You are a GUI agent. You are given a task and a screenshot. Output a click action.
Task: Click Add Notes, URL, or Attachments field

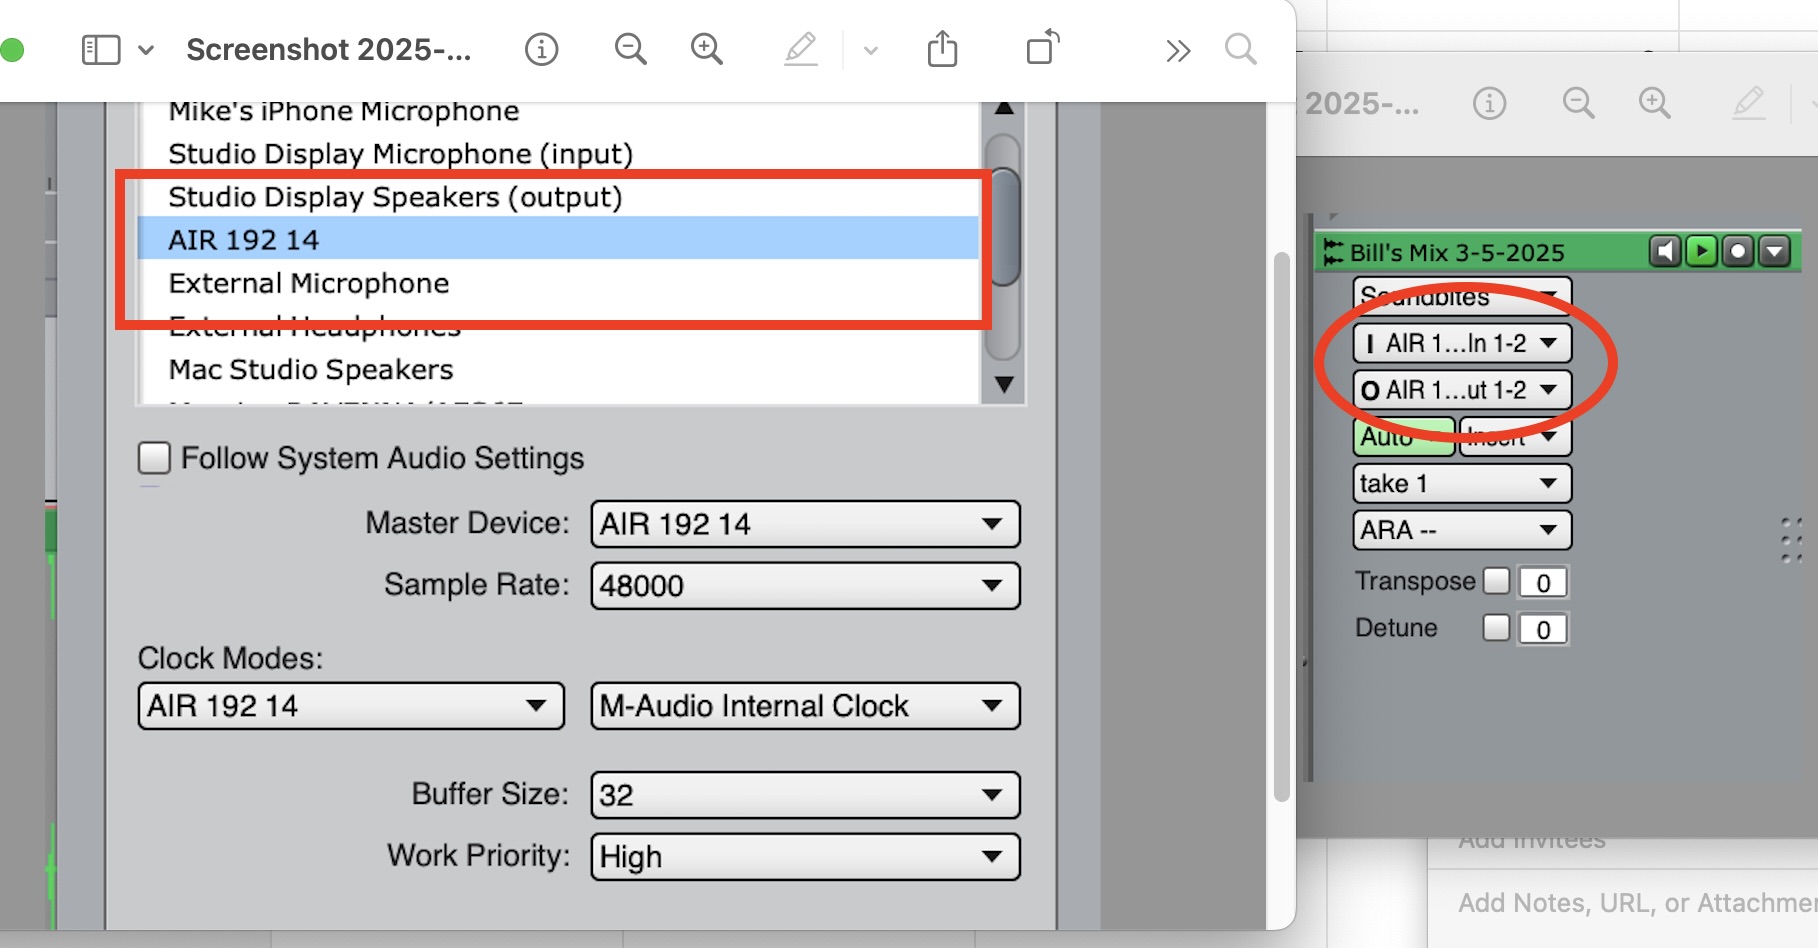click(1636, 903)
